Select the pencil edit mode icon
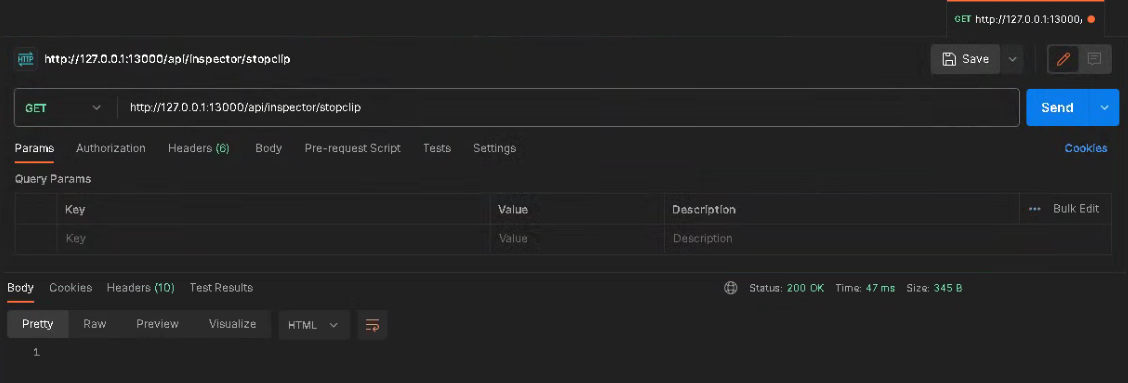Viewport: 1128px width, 383px height. pyautogui.click(x=1063, y=59)
